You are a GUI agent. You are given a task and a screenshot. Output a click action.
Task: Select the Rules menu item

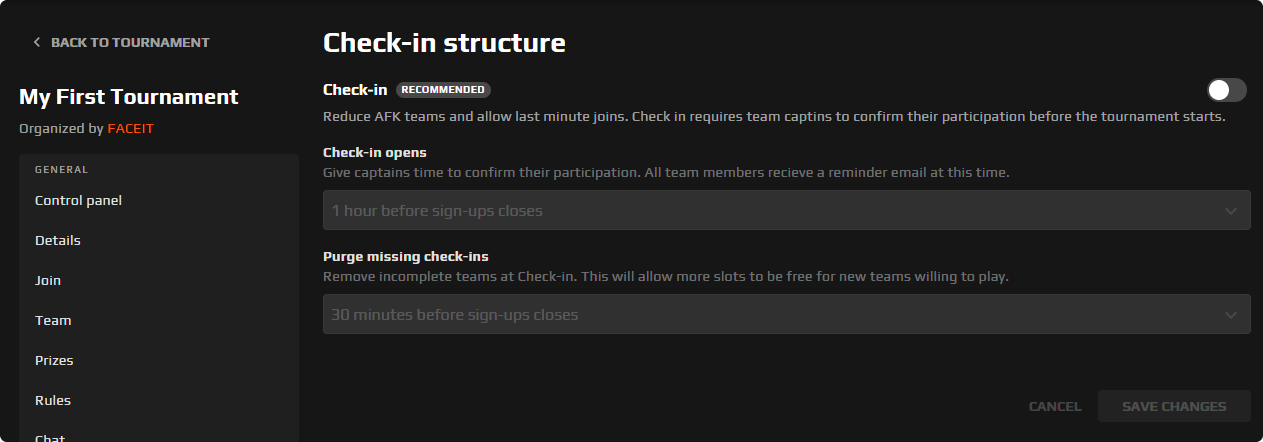53,401
